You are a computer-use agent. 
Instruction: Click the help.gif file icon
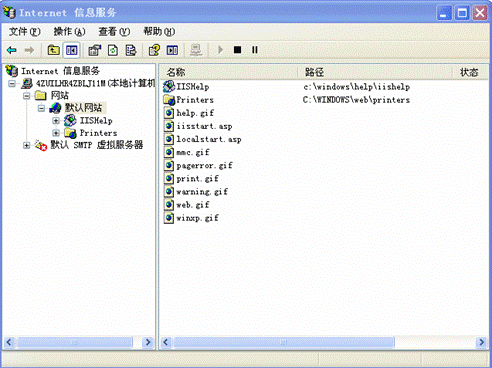pos(169,113)
